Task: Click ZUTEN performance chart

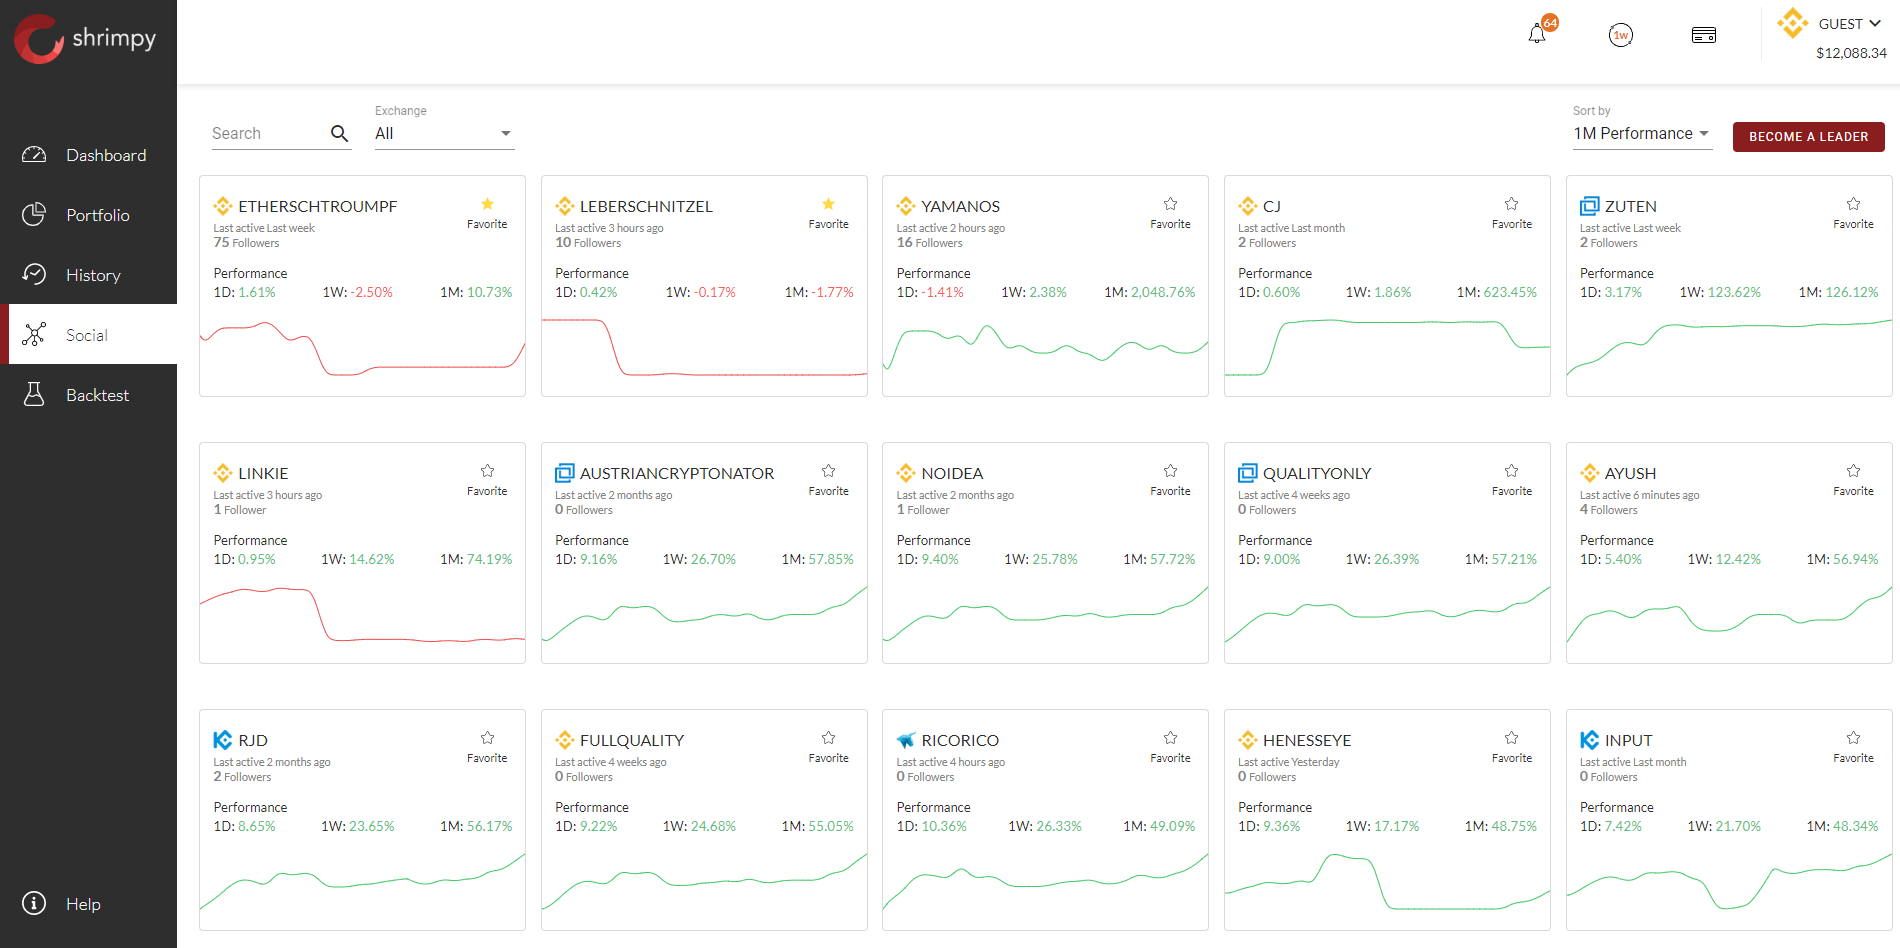Action: (1729, 349)
